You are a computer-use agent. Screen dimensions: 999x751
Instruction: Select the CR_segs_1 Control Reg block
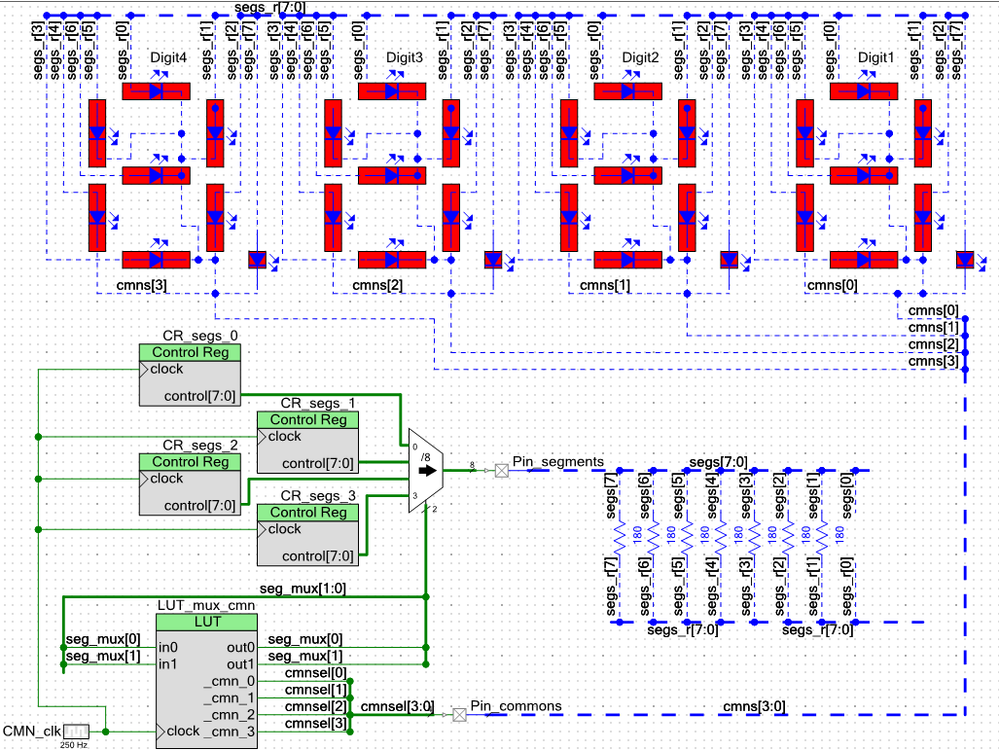[308, 442]
